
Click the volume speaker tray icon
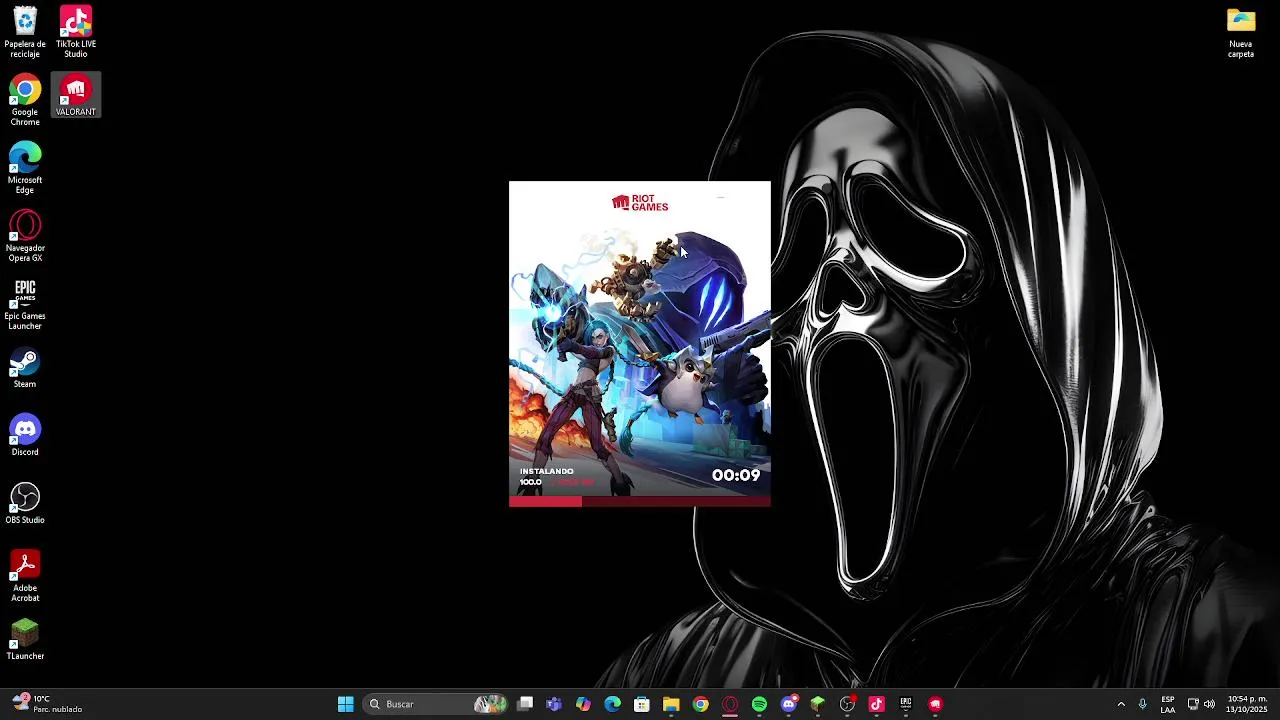click(x=1209, y=704)
